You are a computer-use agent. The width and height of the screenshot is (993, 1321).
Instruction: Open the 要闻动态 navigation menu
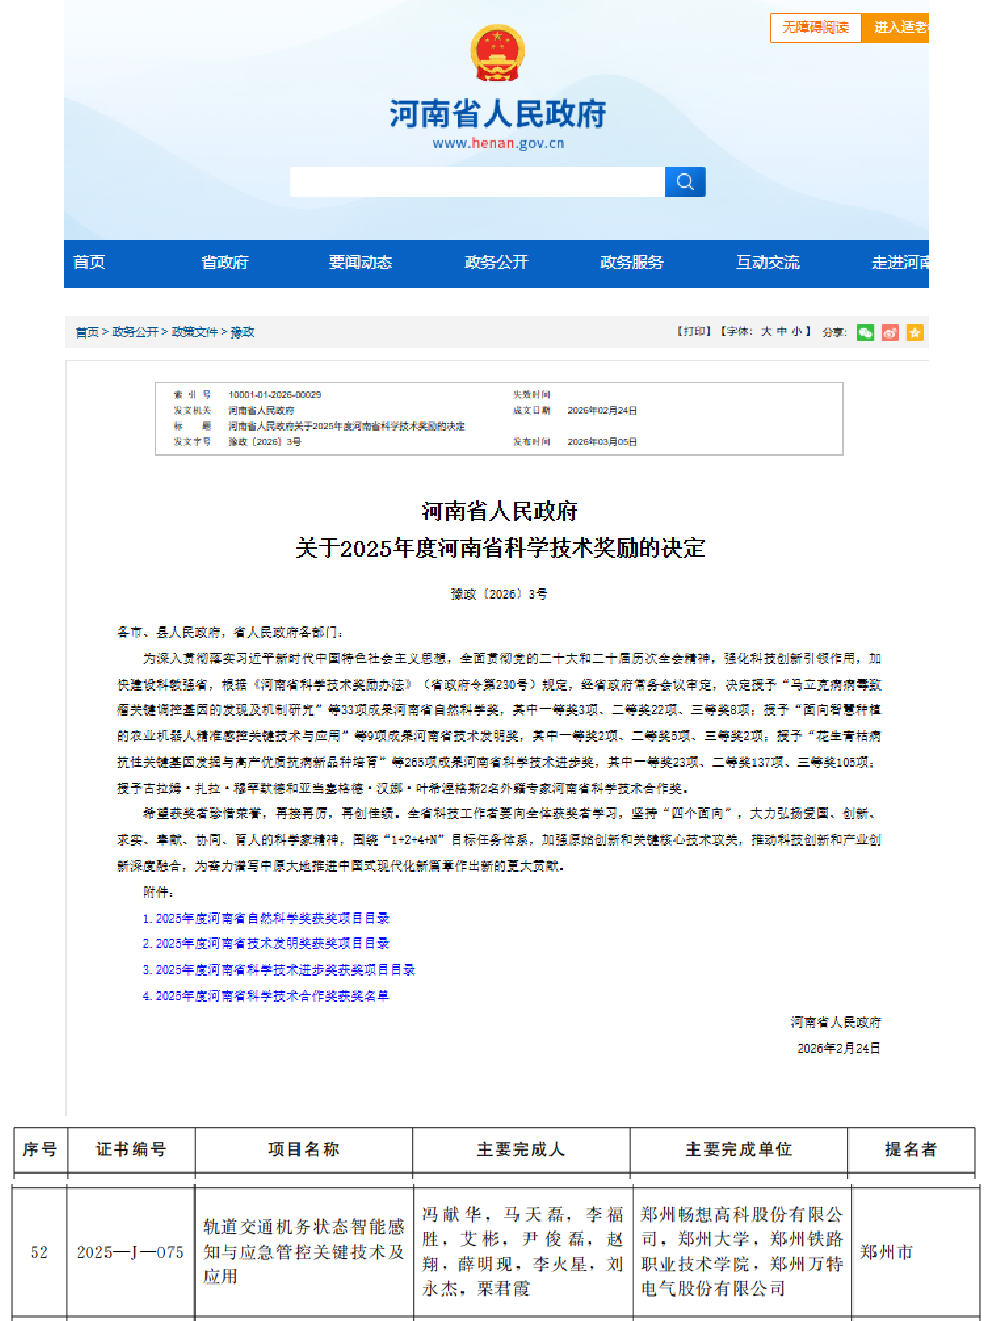[x=360, y=263]
